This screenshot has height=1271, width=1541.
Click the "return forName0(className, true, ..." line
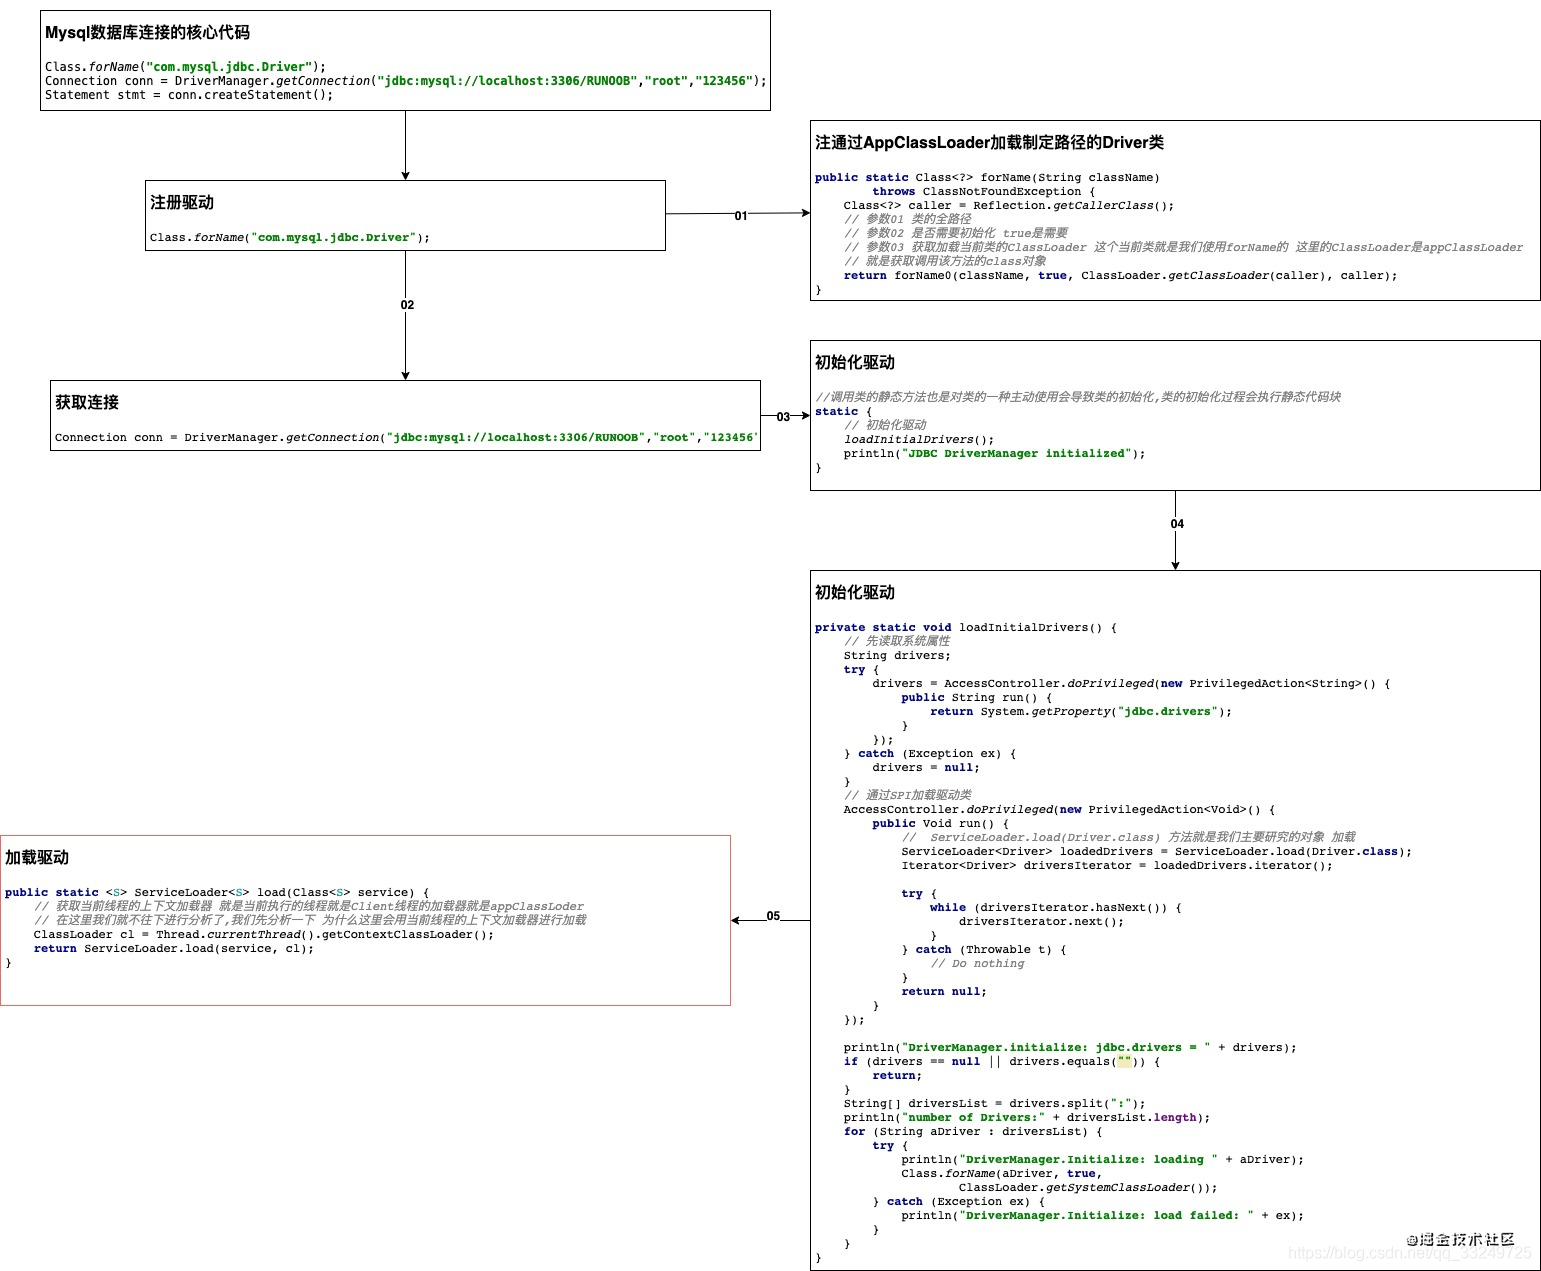pos(1120,275)
